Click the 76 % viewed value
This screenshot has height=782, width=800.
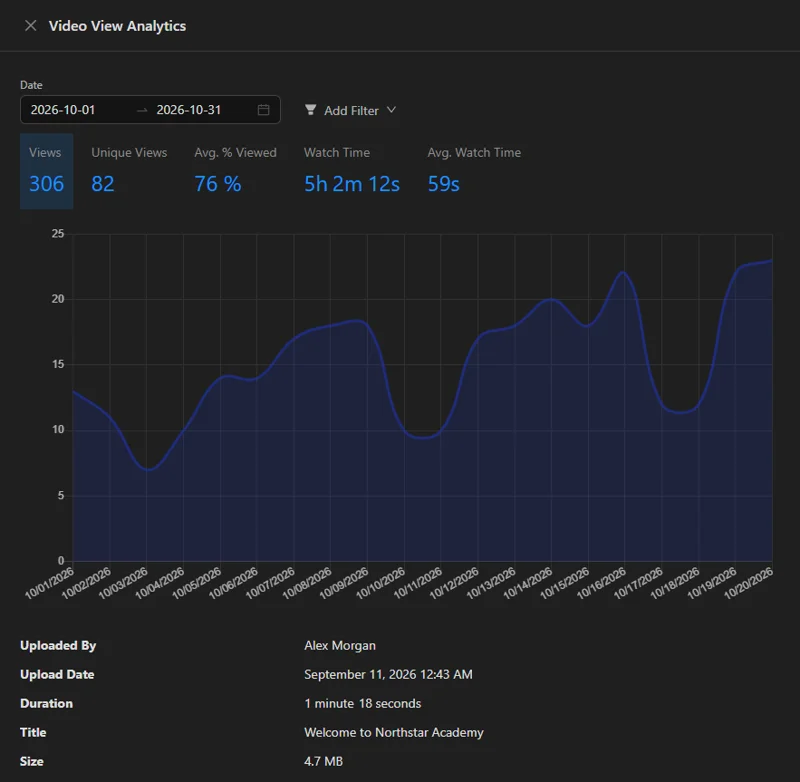tap(218, 184)
